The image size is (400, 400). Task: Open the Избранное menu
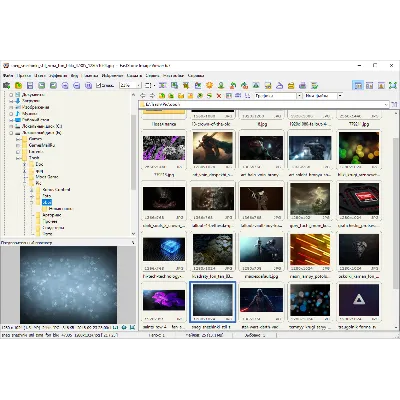[x=113, y=76]
